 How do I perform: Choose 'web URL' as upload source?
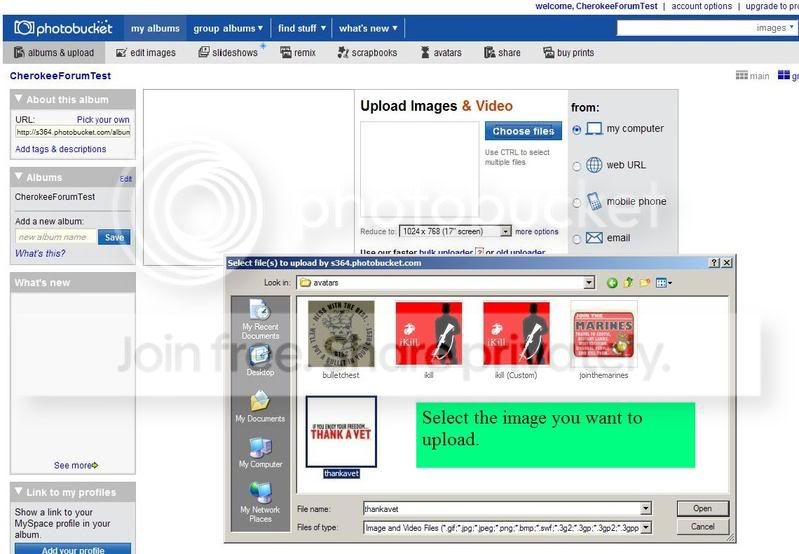577,166
